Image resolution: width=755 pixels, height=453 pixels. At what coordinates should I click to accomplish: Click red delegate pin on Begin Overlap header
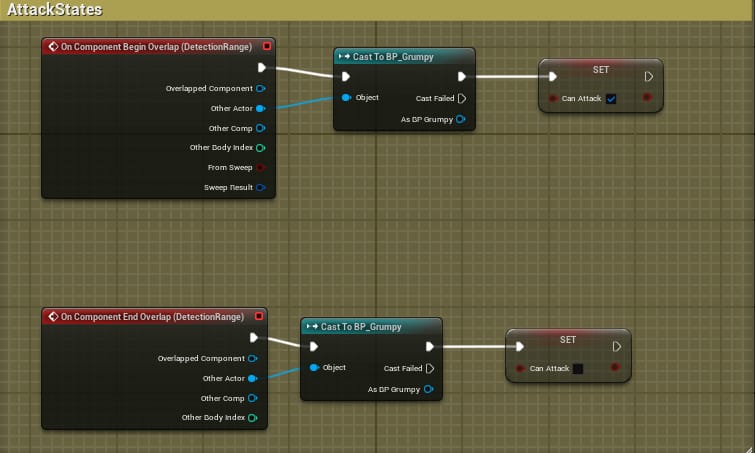coord(266,47)
